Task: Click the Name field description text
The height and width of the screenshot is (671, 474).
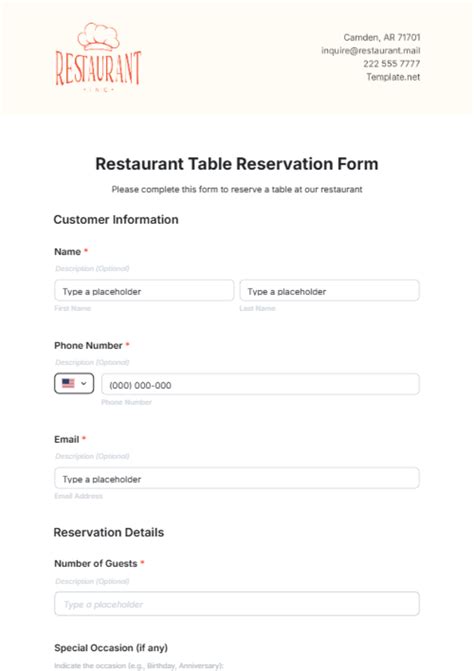Action: (92, 269)
